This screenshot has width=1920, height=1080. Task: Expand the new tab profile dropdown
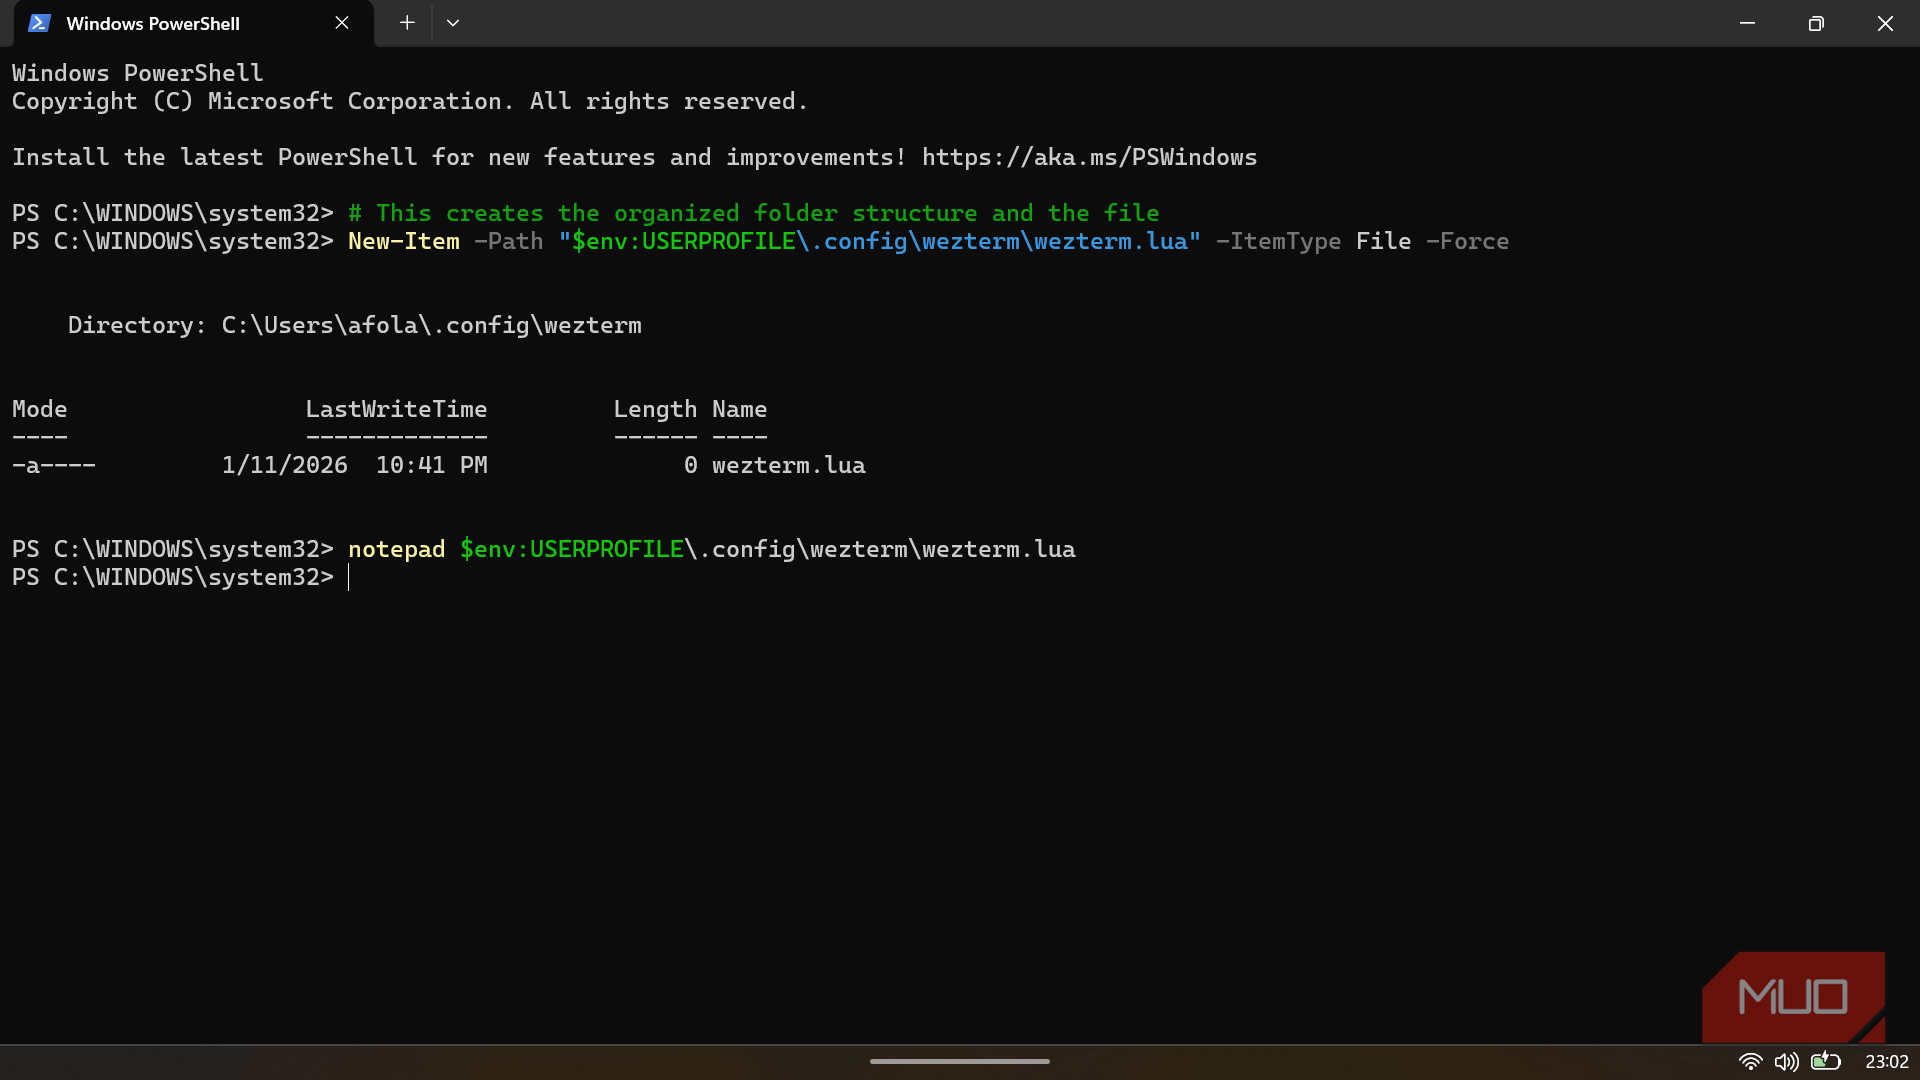point(453,23)
